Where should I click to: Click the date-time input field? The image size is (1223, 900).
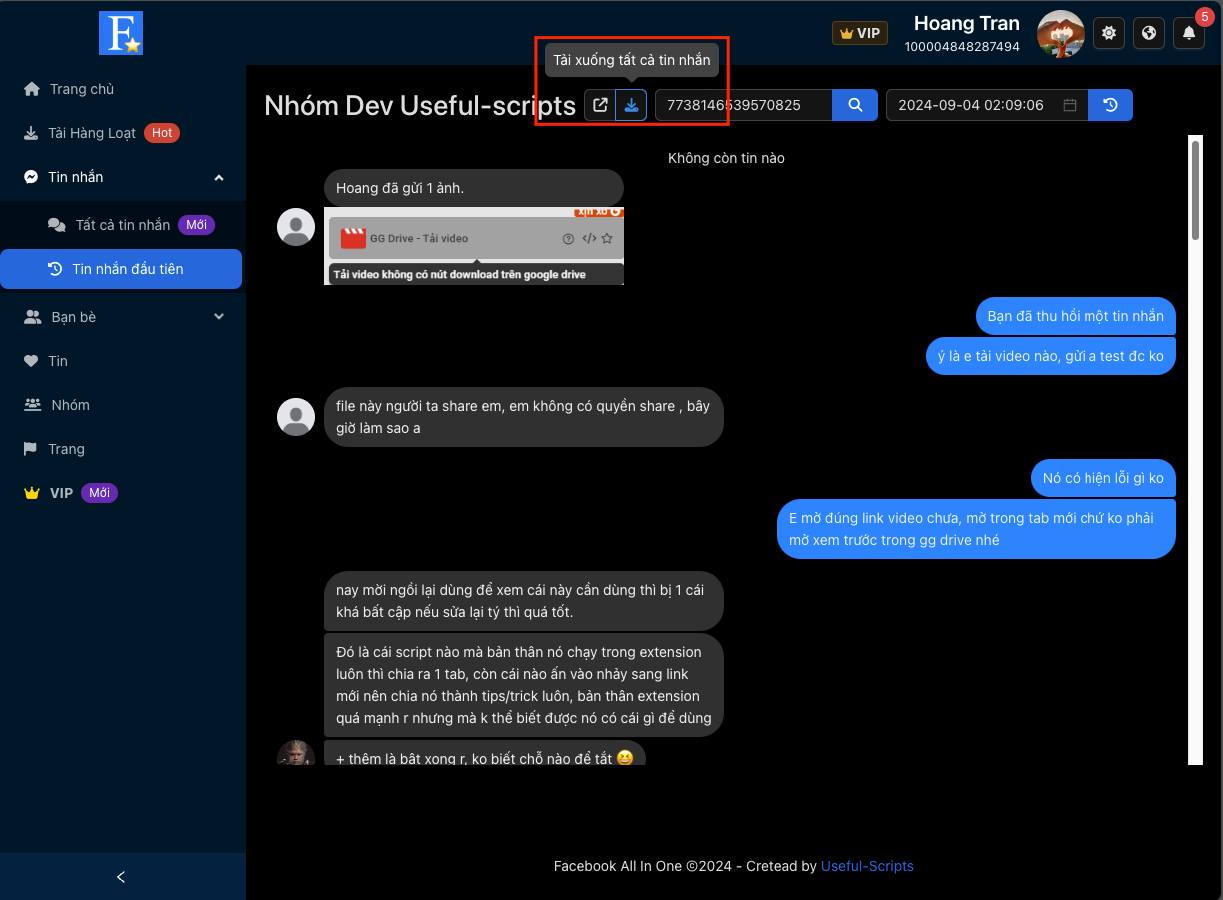coord(987,105)
